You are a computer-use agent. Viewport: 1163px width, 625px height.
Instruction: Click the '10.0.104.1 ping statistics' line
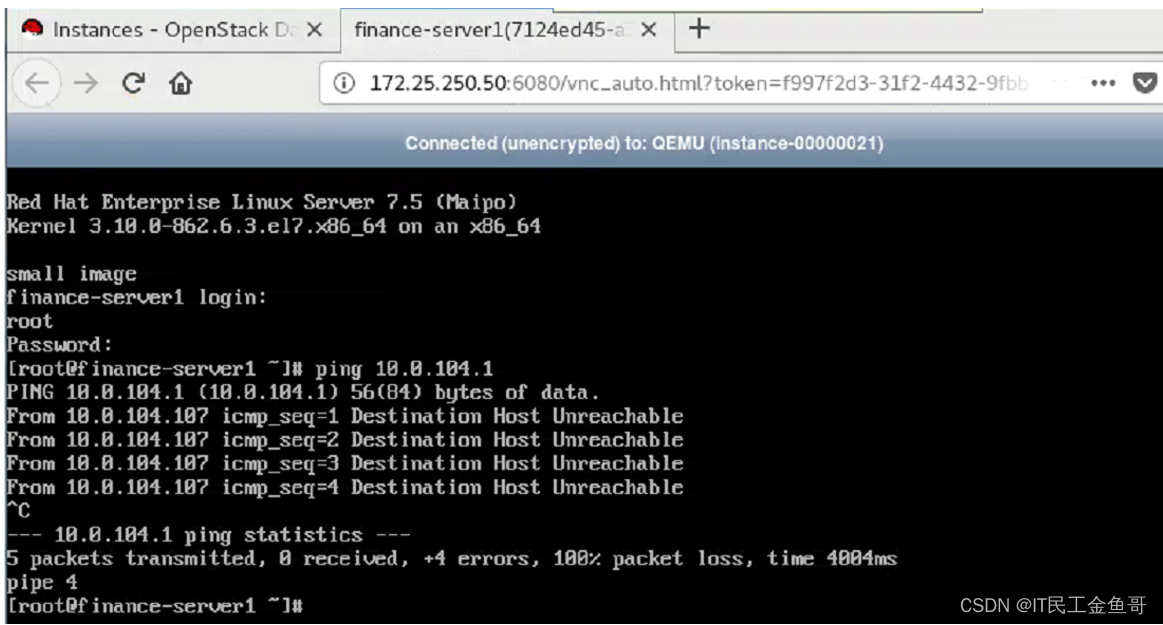coord(208,535)
